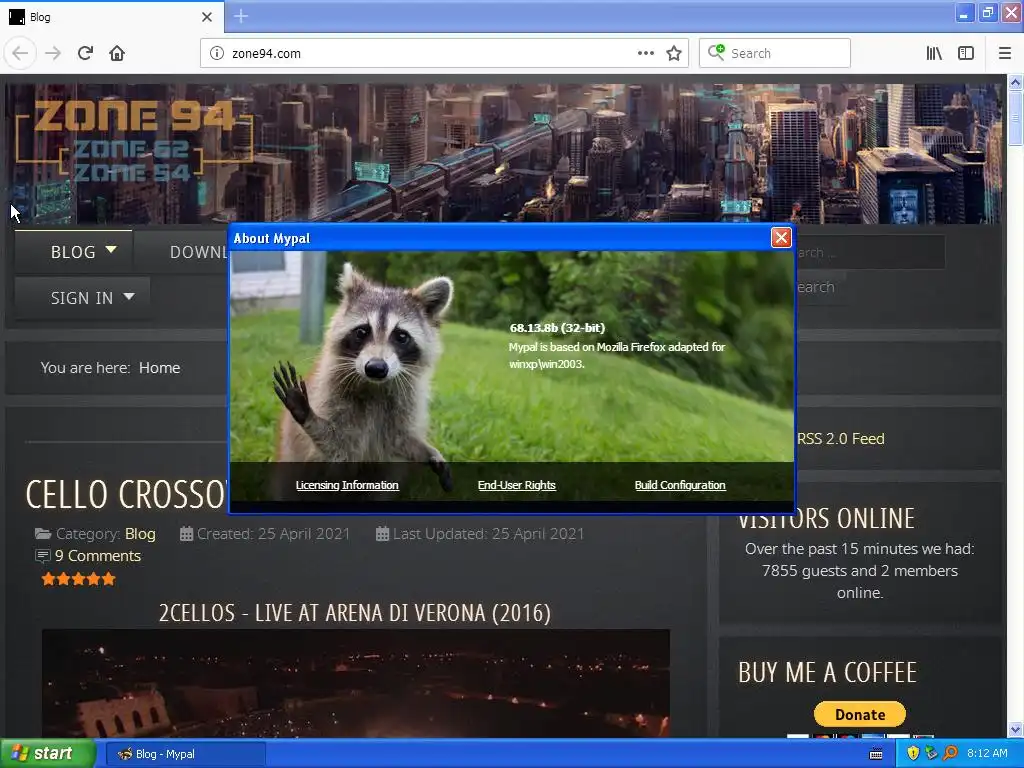
Task: Go to the browser Home page
Action: pos(117,54)
